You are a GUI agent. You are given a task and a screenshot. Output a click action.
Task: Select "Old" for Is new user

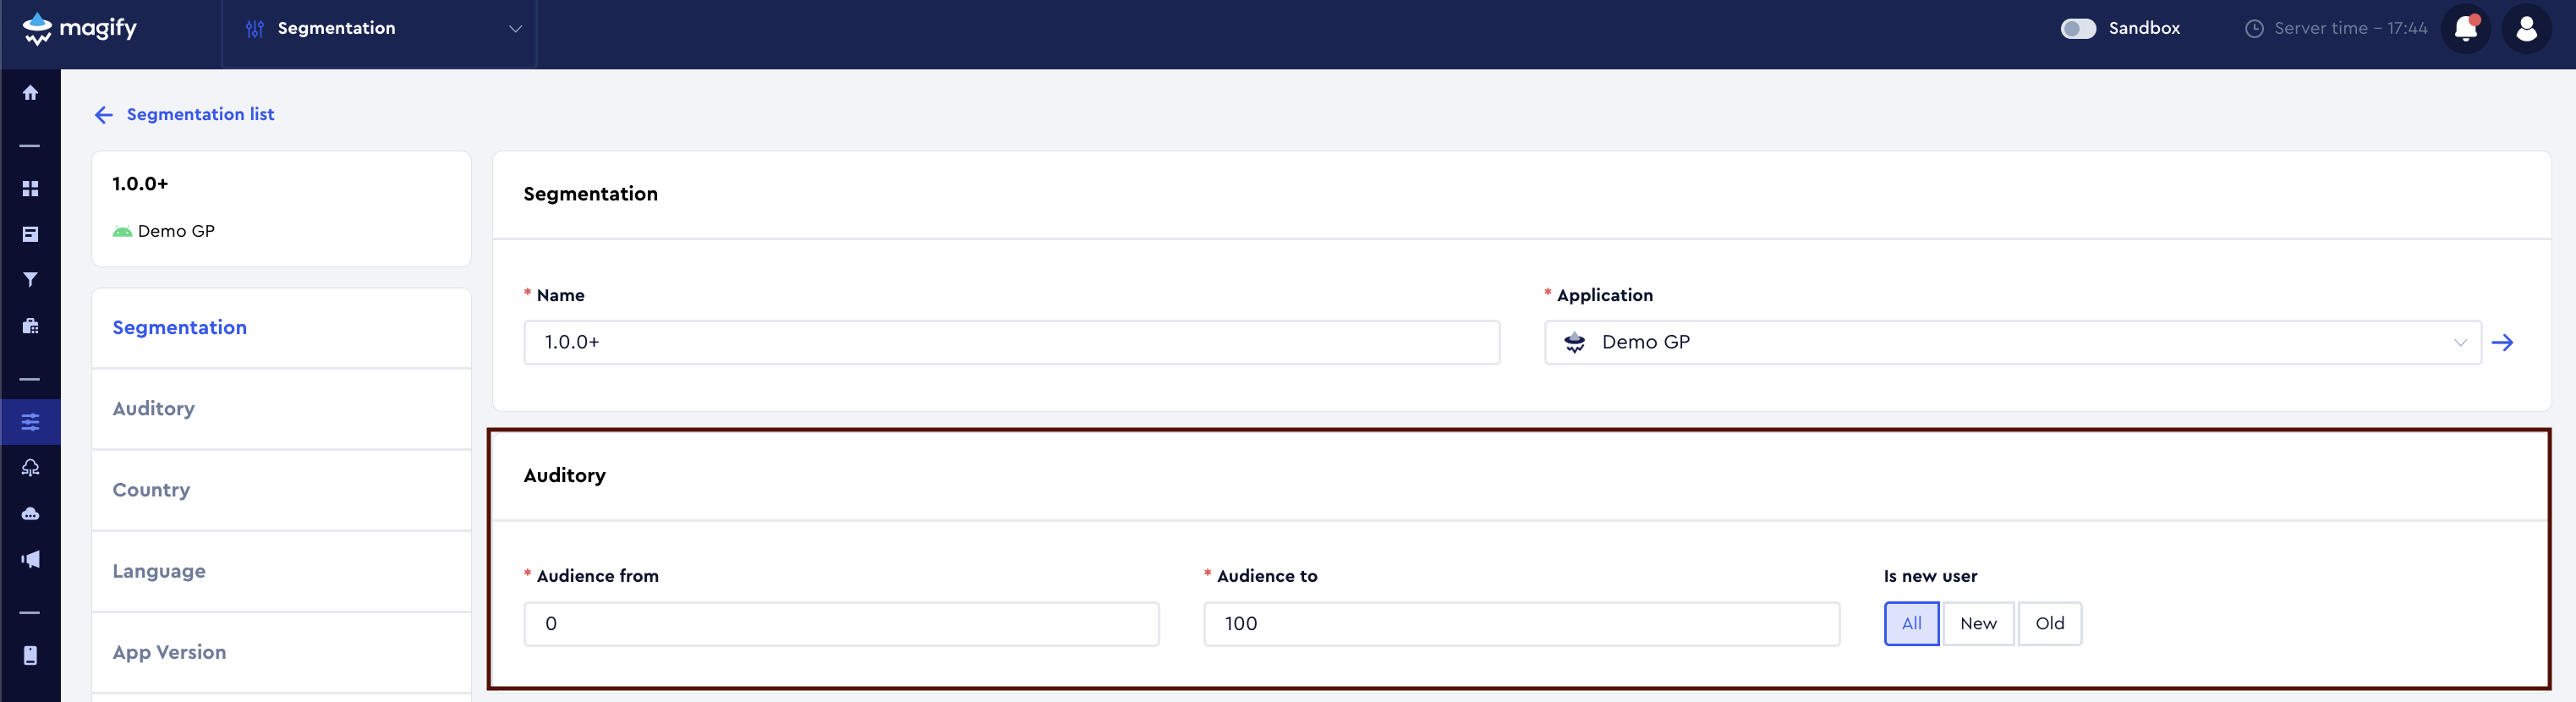click(2049, 624)
